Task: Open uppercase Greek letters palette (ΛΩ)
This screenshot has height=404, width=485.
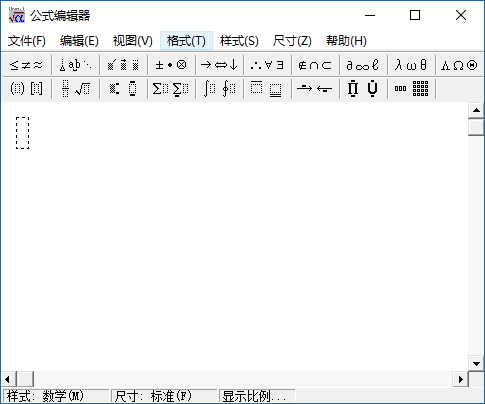Action: click(x=459, y=65)
